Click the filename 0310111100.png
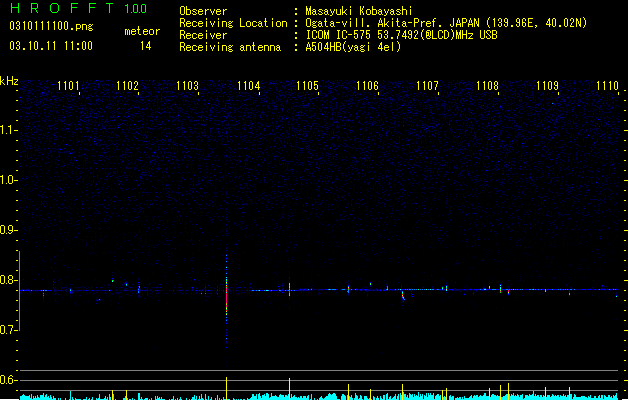The height and width of the screenshot is (400, 629). [x=51, y=26]
